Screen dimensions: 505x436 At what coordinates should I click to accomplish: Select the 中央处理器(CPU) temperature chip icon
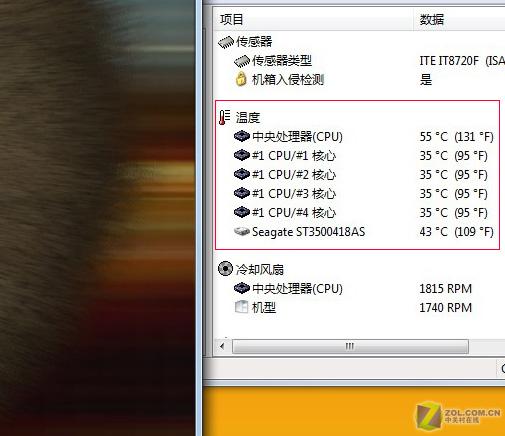pyautogui.click(x=242, y=136)
